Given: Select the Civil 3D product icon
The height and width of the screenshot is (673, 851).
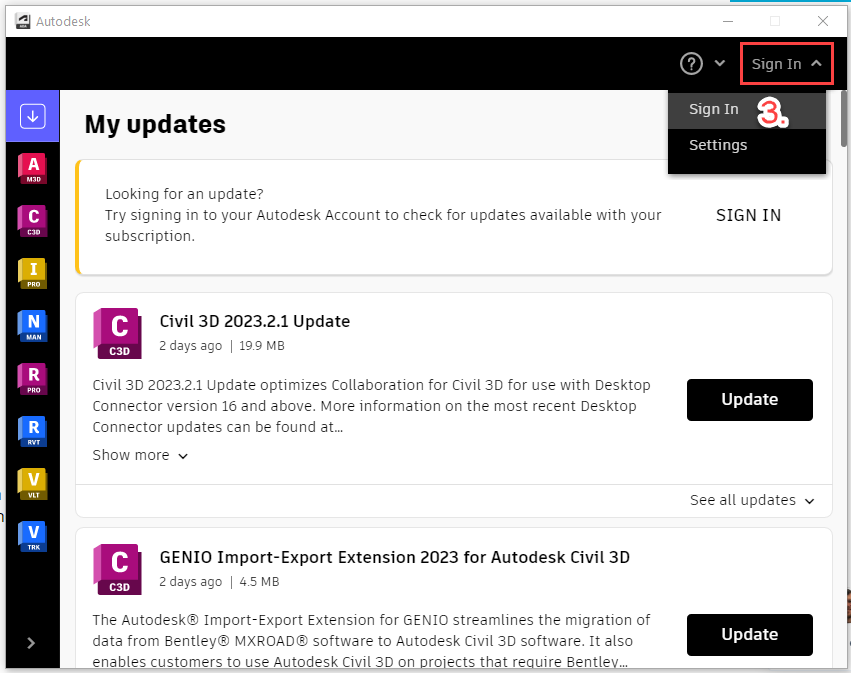Looking at the screenshot, I should pyautogui.click(x=32, y=220).
